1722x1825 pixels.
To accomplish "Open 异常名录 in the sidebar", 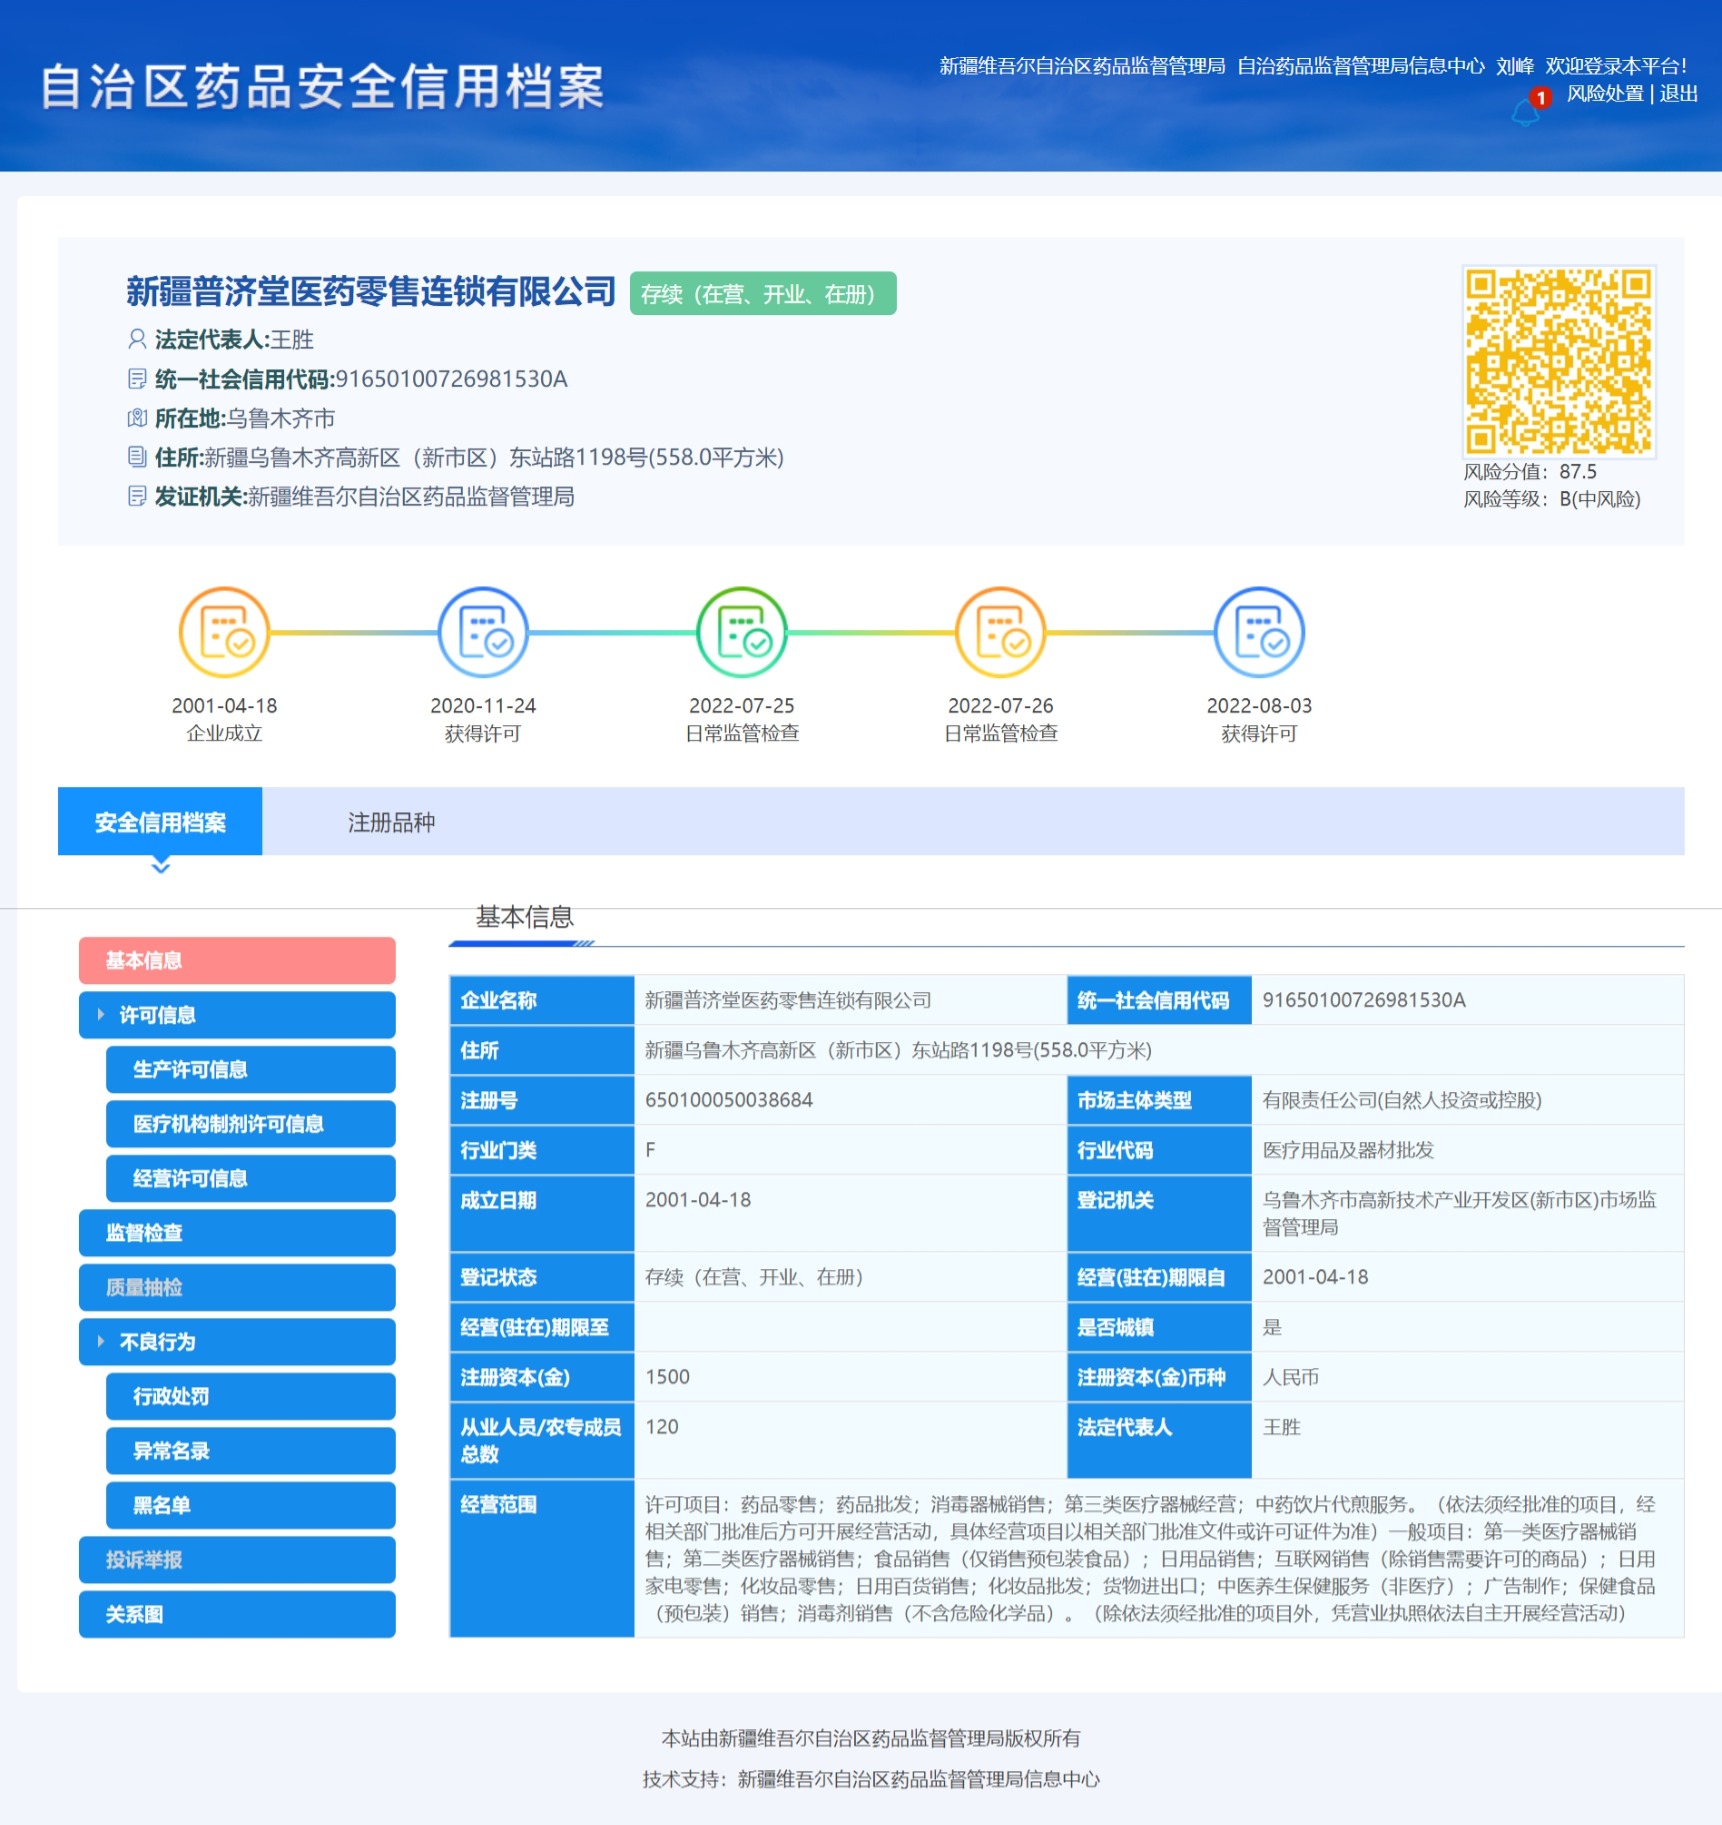I will (x=250, y=1451).
